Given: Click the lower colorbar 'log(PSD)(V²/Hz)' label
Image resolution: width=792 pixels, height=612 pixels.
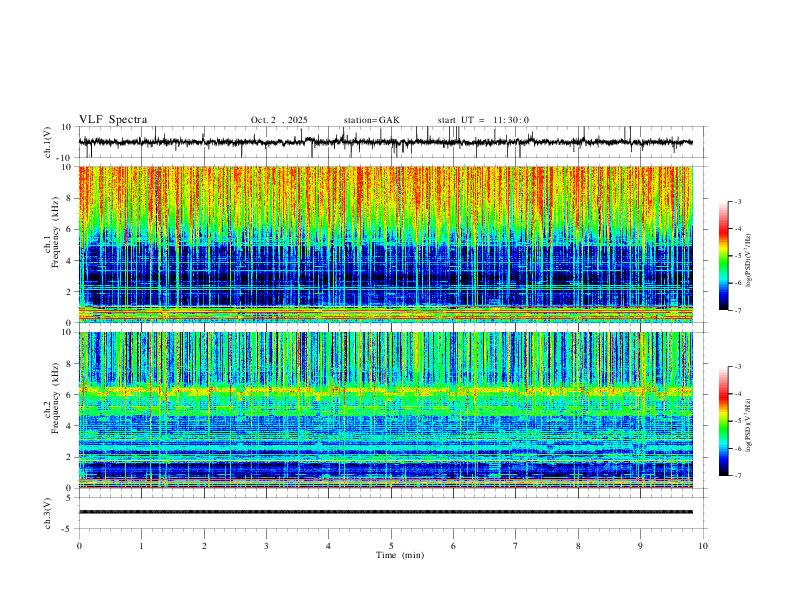Looking at the screenshot, I should click(x=748, y=425).
